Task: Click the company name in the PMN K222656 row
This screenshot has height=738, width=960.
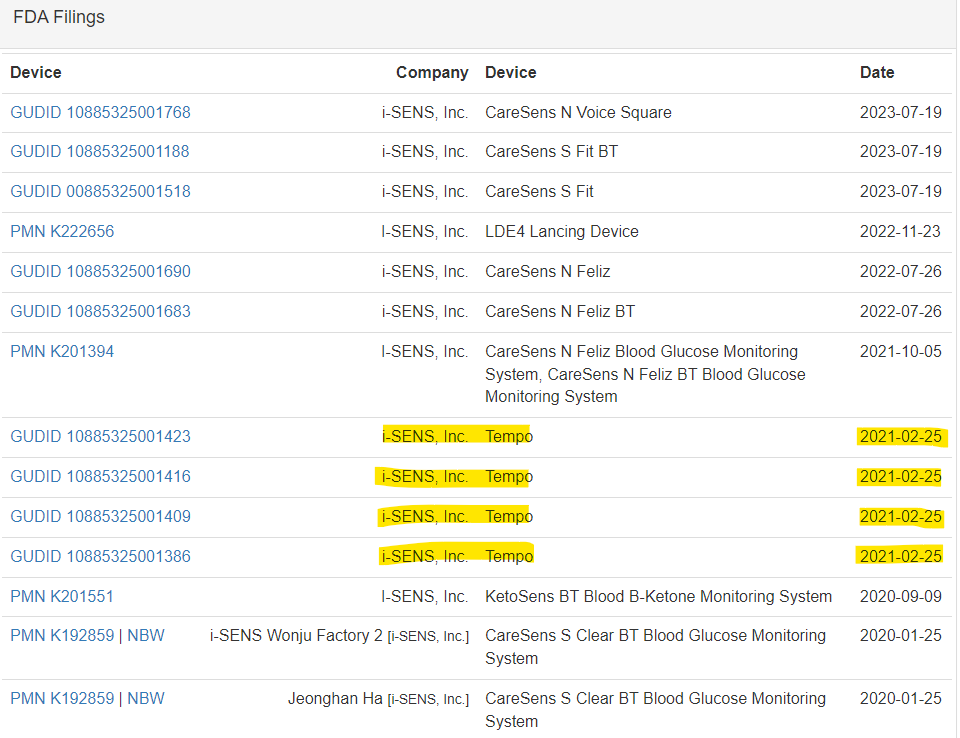Action: pyautogui.click(x=425, y=232)
